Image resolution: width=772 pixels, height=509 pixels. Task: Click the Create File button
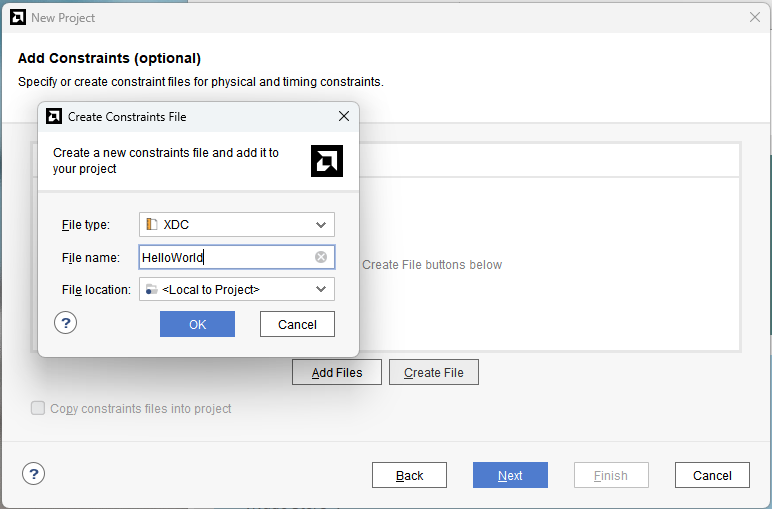tap(434, 373)
